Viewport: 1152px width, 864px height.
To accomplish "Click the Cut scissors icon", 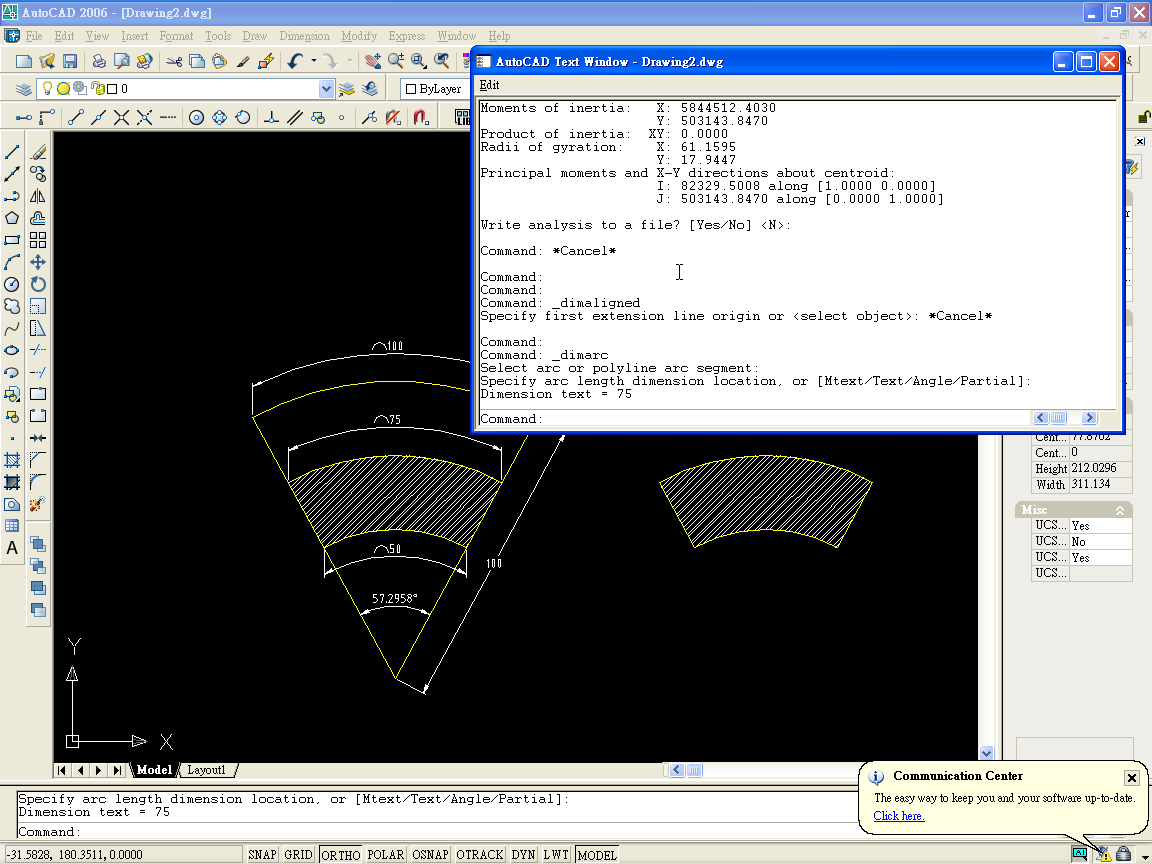I will point(174,61).
